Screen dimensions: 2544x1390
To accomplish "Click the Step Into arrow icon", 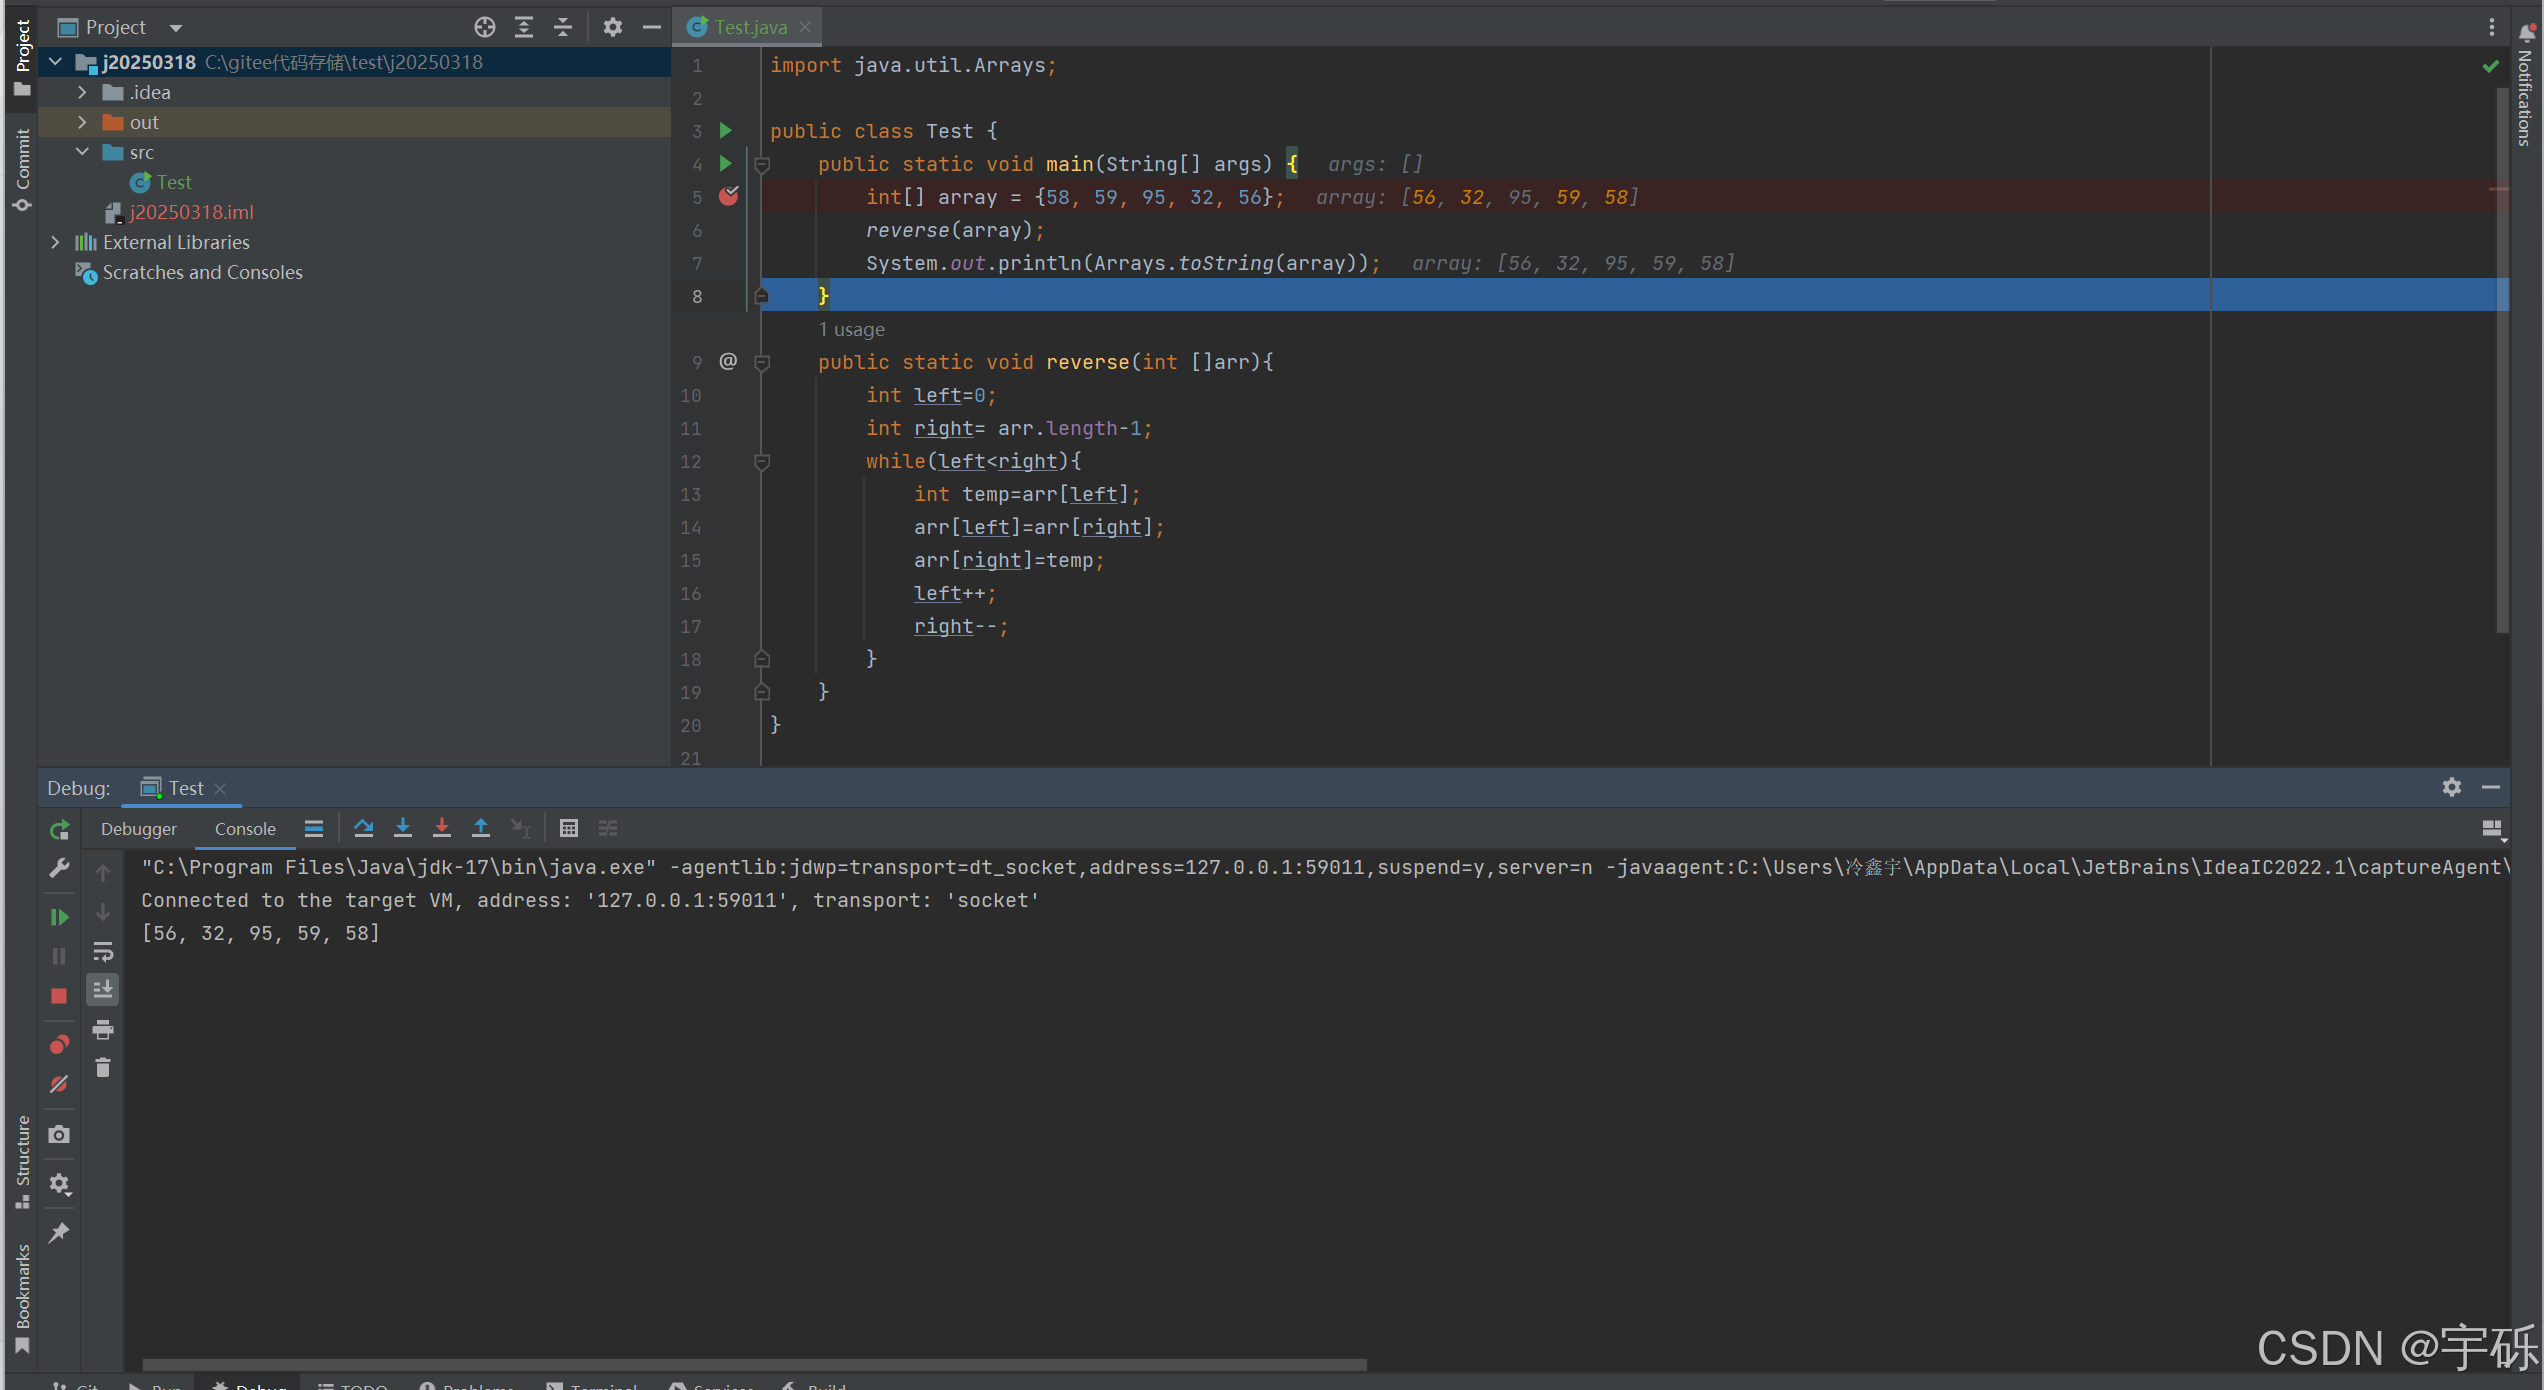I will click(x=403, y=828).
